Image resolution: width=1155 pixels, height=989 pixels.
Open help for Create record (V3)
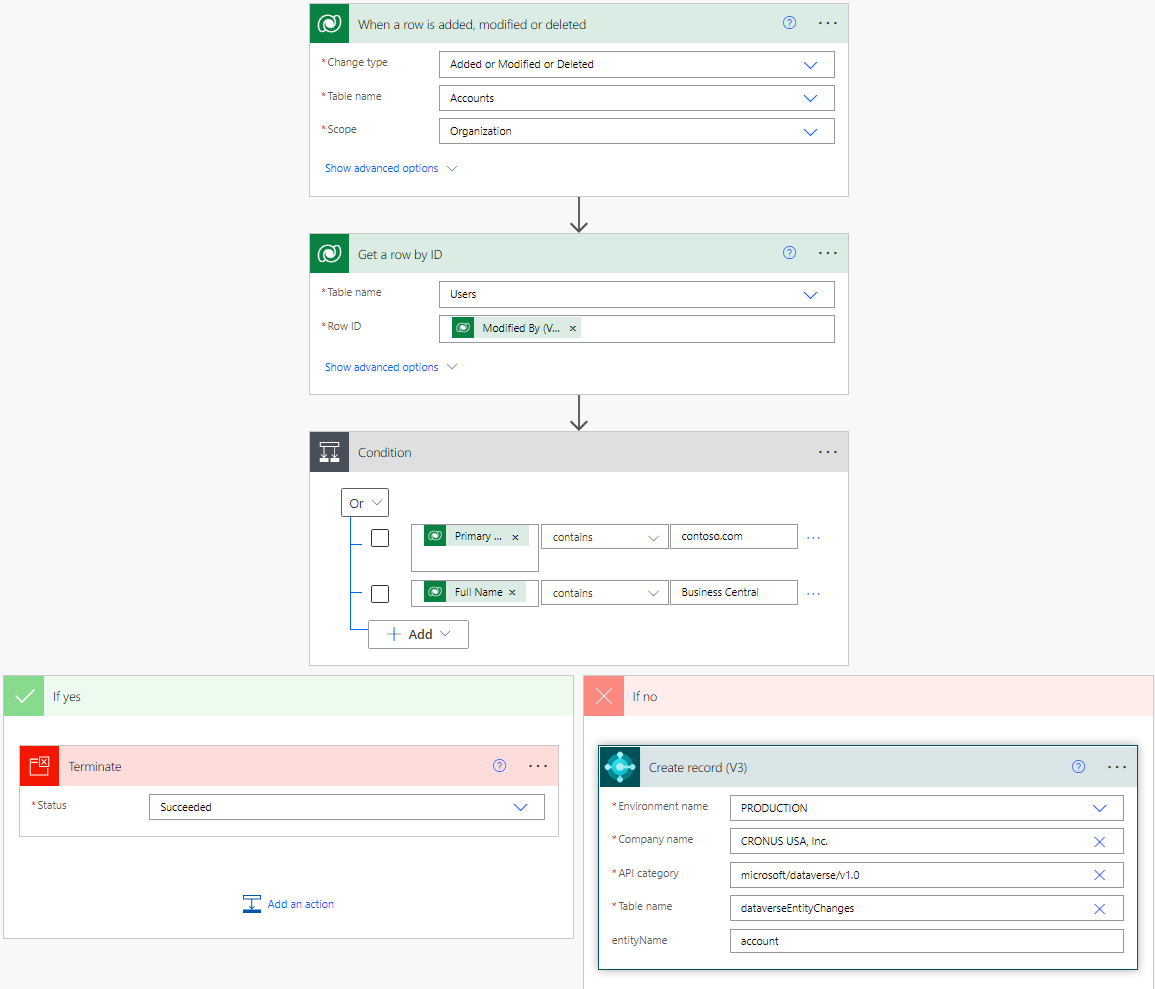[x=1078, y=767]
